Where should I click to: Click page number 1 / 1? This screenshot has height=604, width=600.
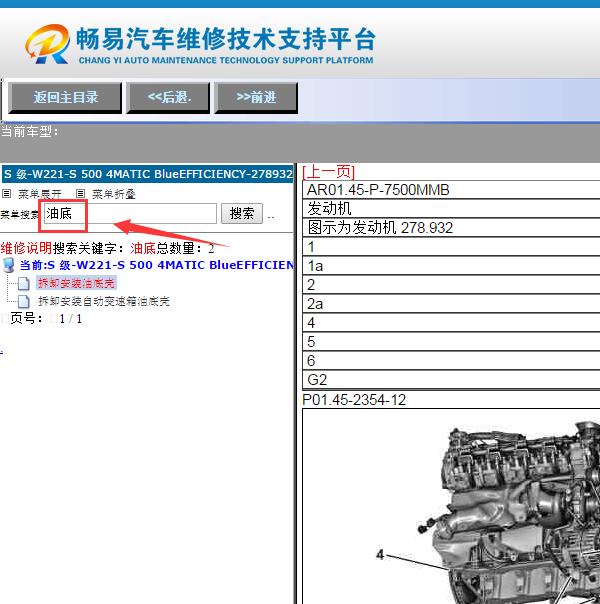click(70, 319)
